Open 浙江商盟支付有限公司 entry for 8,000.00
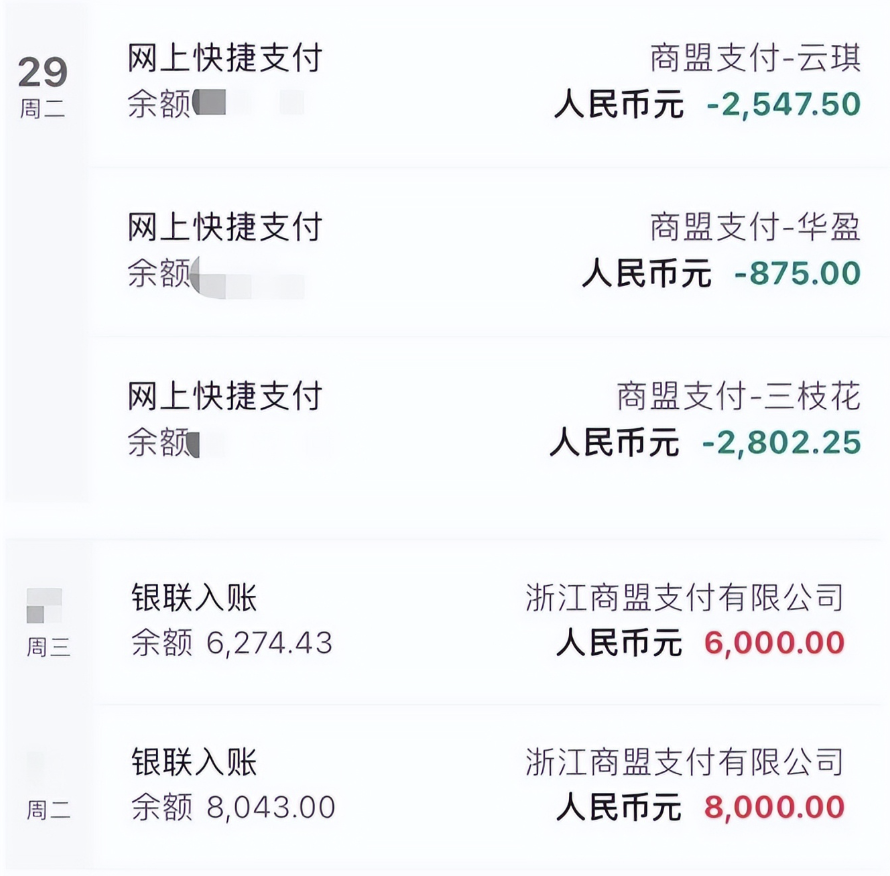890x876 pixels. (684, 762)
